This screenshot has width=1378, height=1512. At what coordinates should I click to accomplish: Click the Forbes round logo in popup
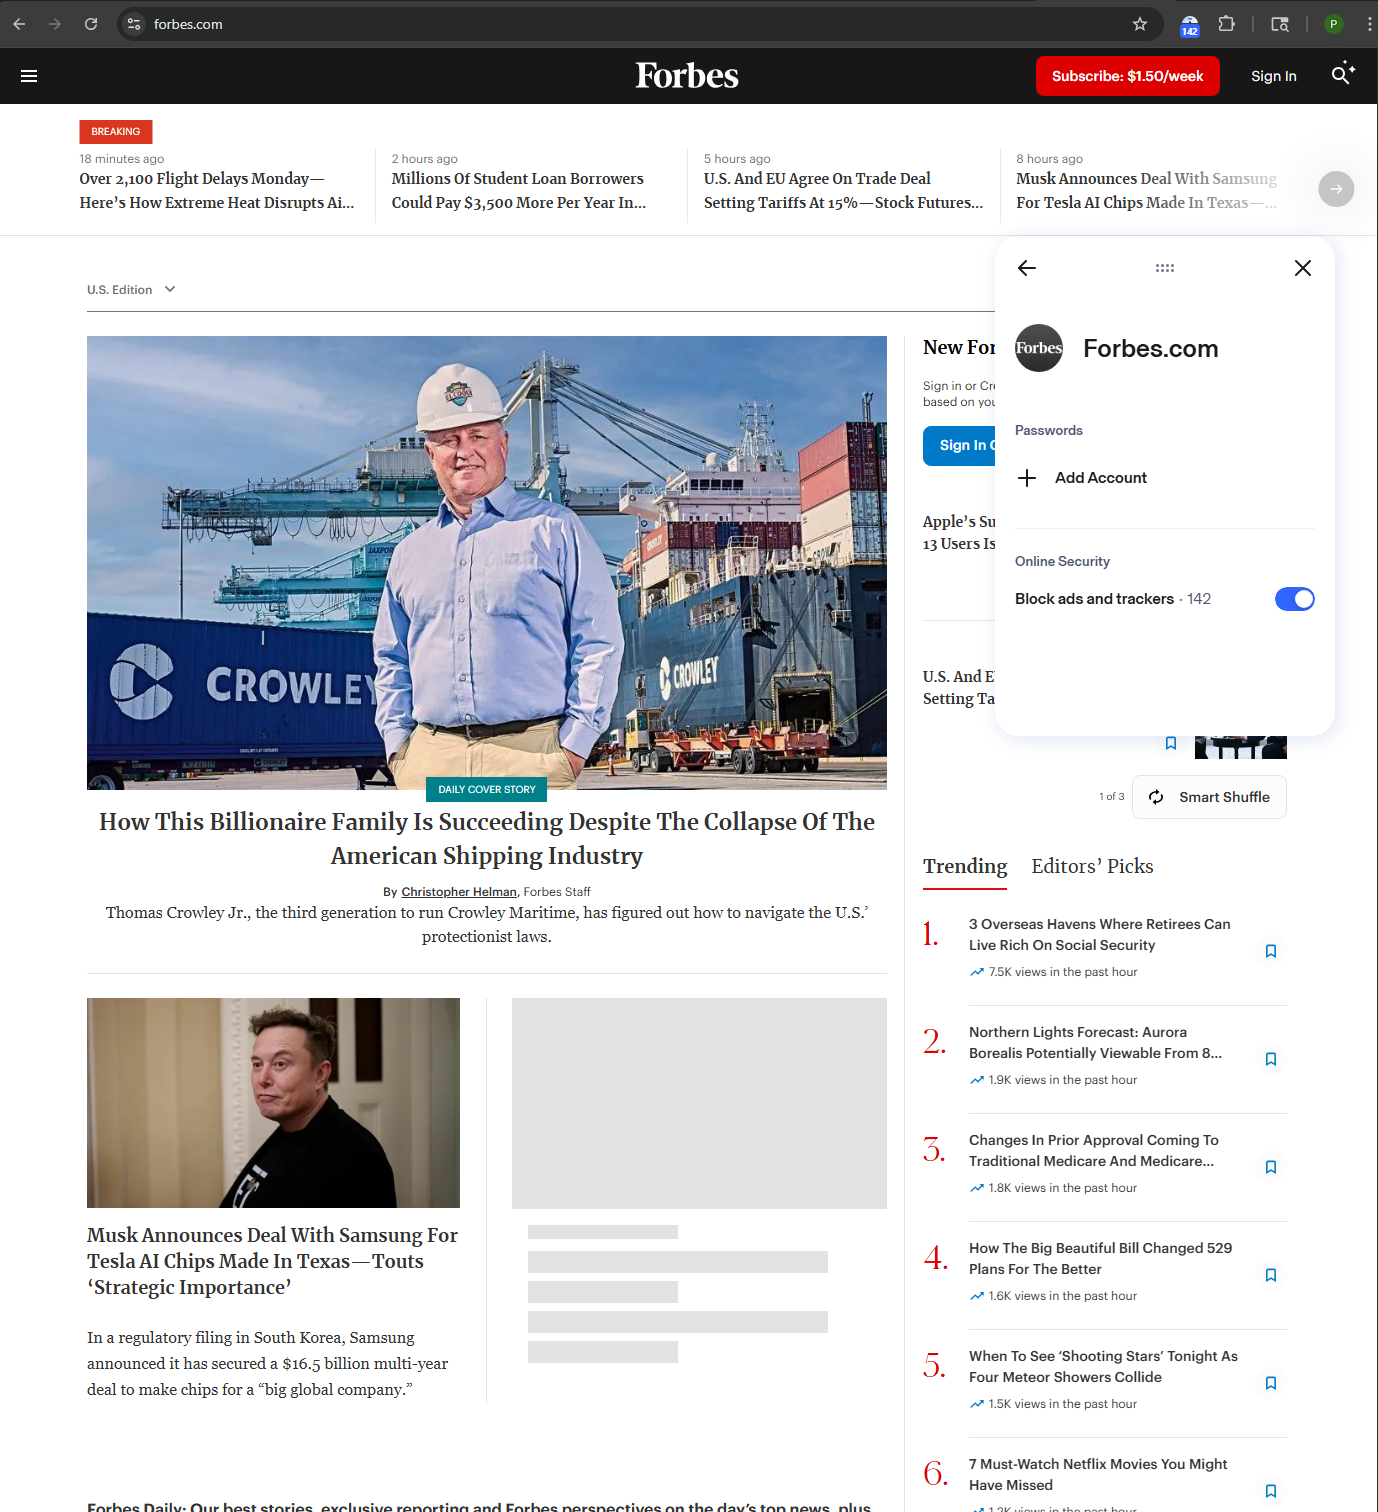coord(1039,348)
